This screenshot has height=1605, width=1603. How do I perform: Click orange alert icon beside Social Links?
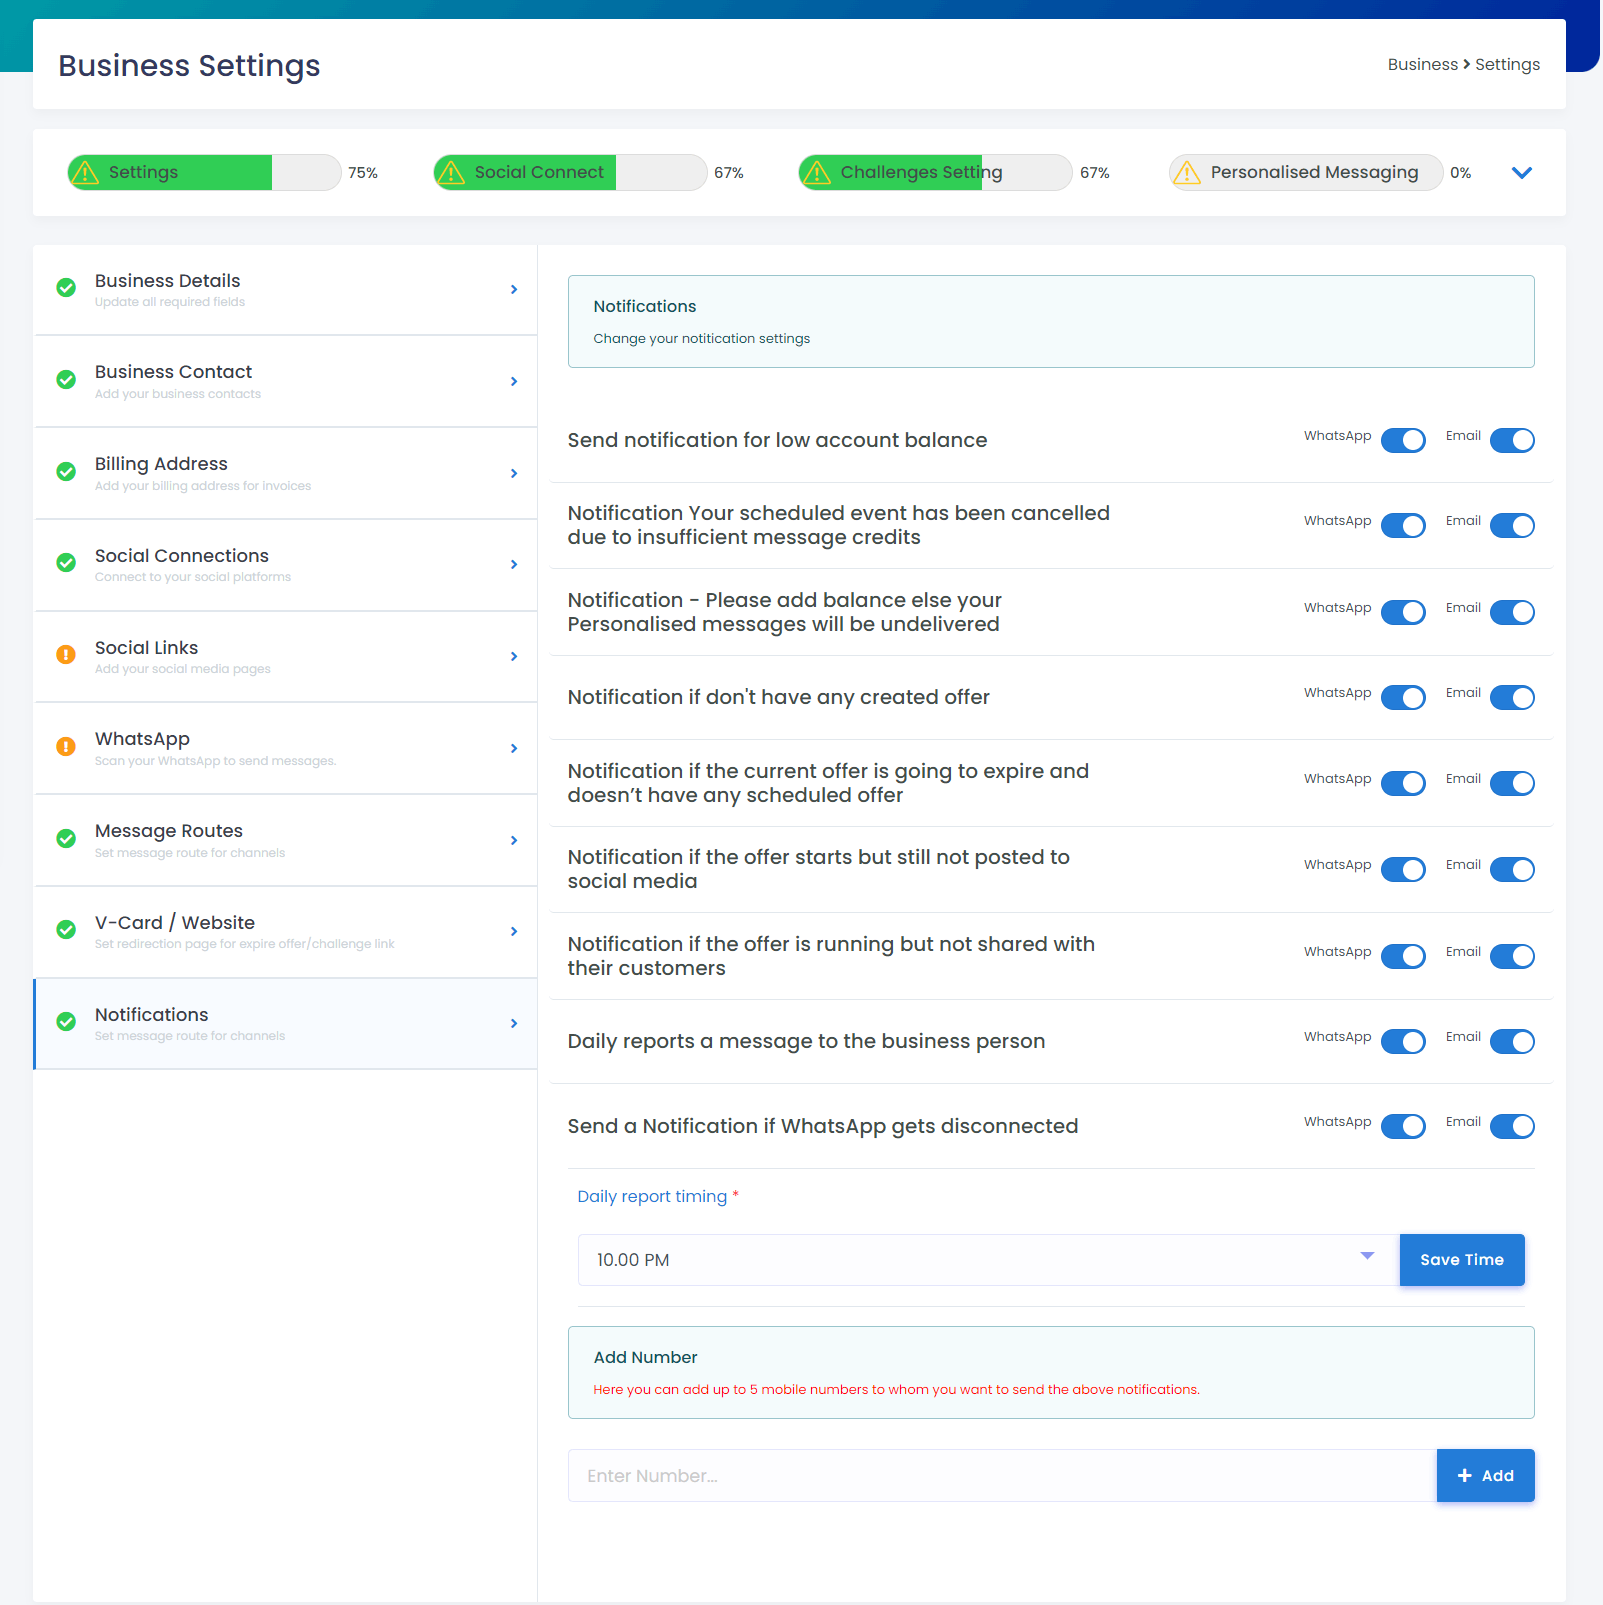click(66, 655)
